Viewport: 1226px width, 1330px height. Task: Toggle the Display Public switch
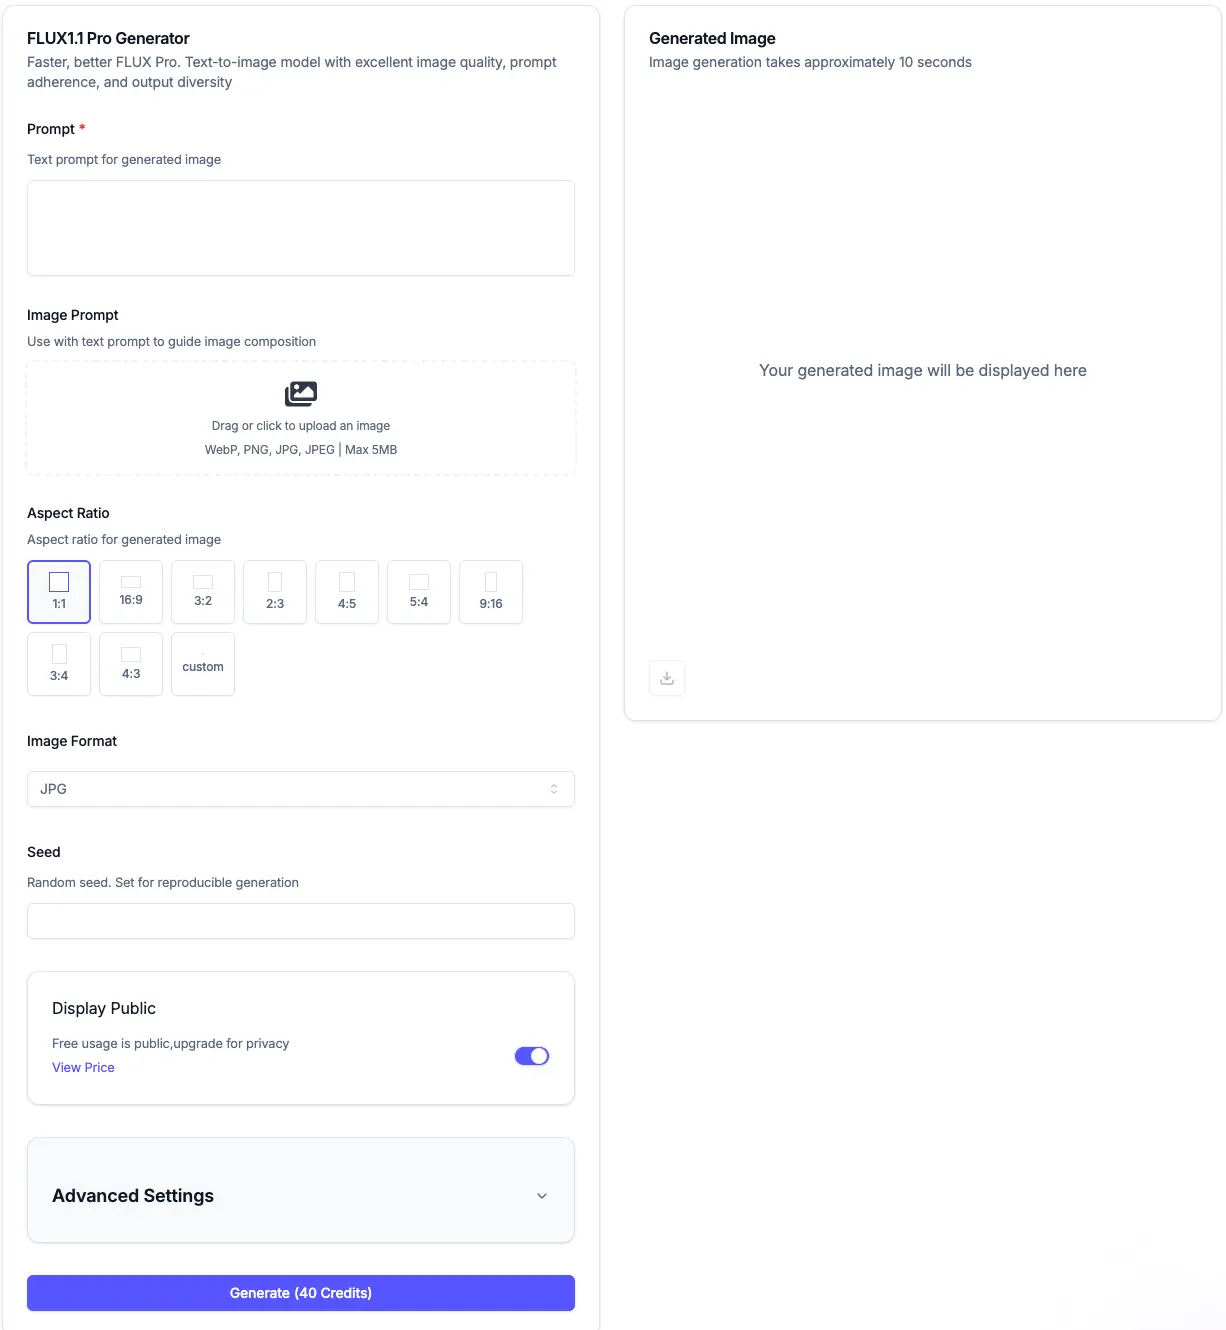pos(532,1056)
